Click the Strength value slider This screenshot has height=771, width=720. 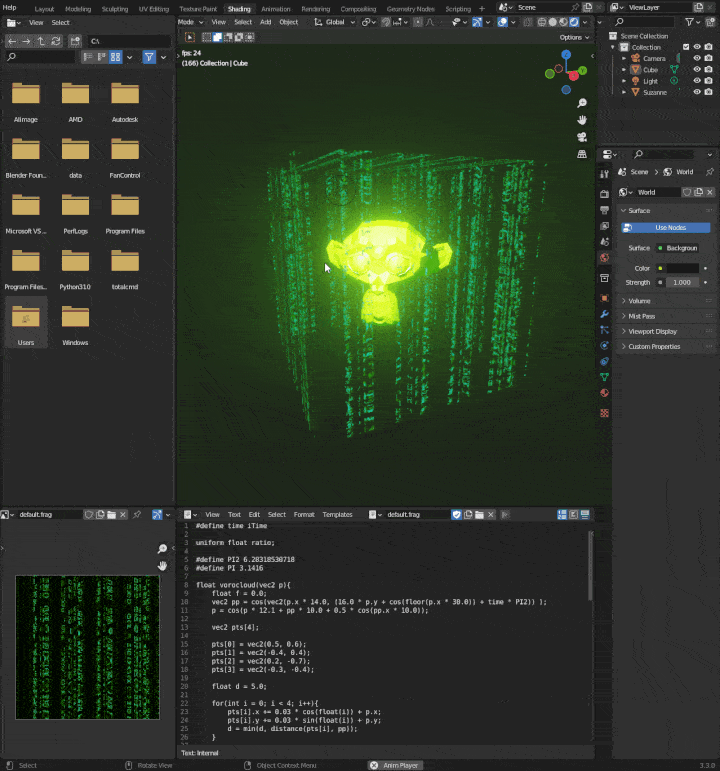pos(683,283)
